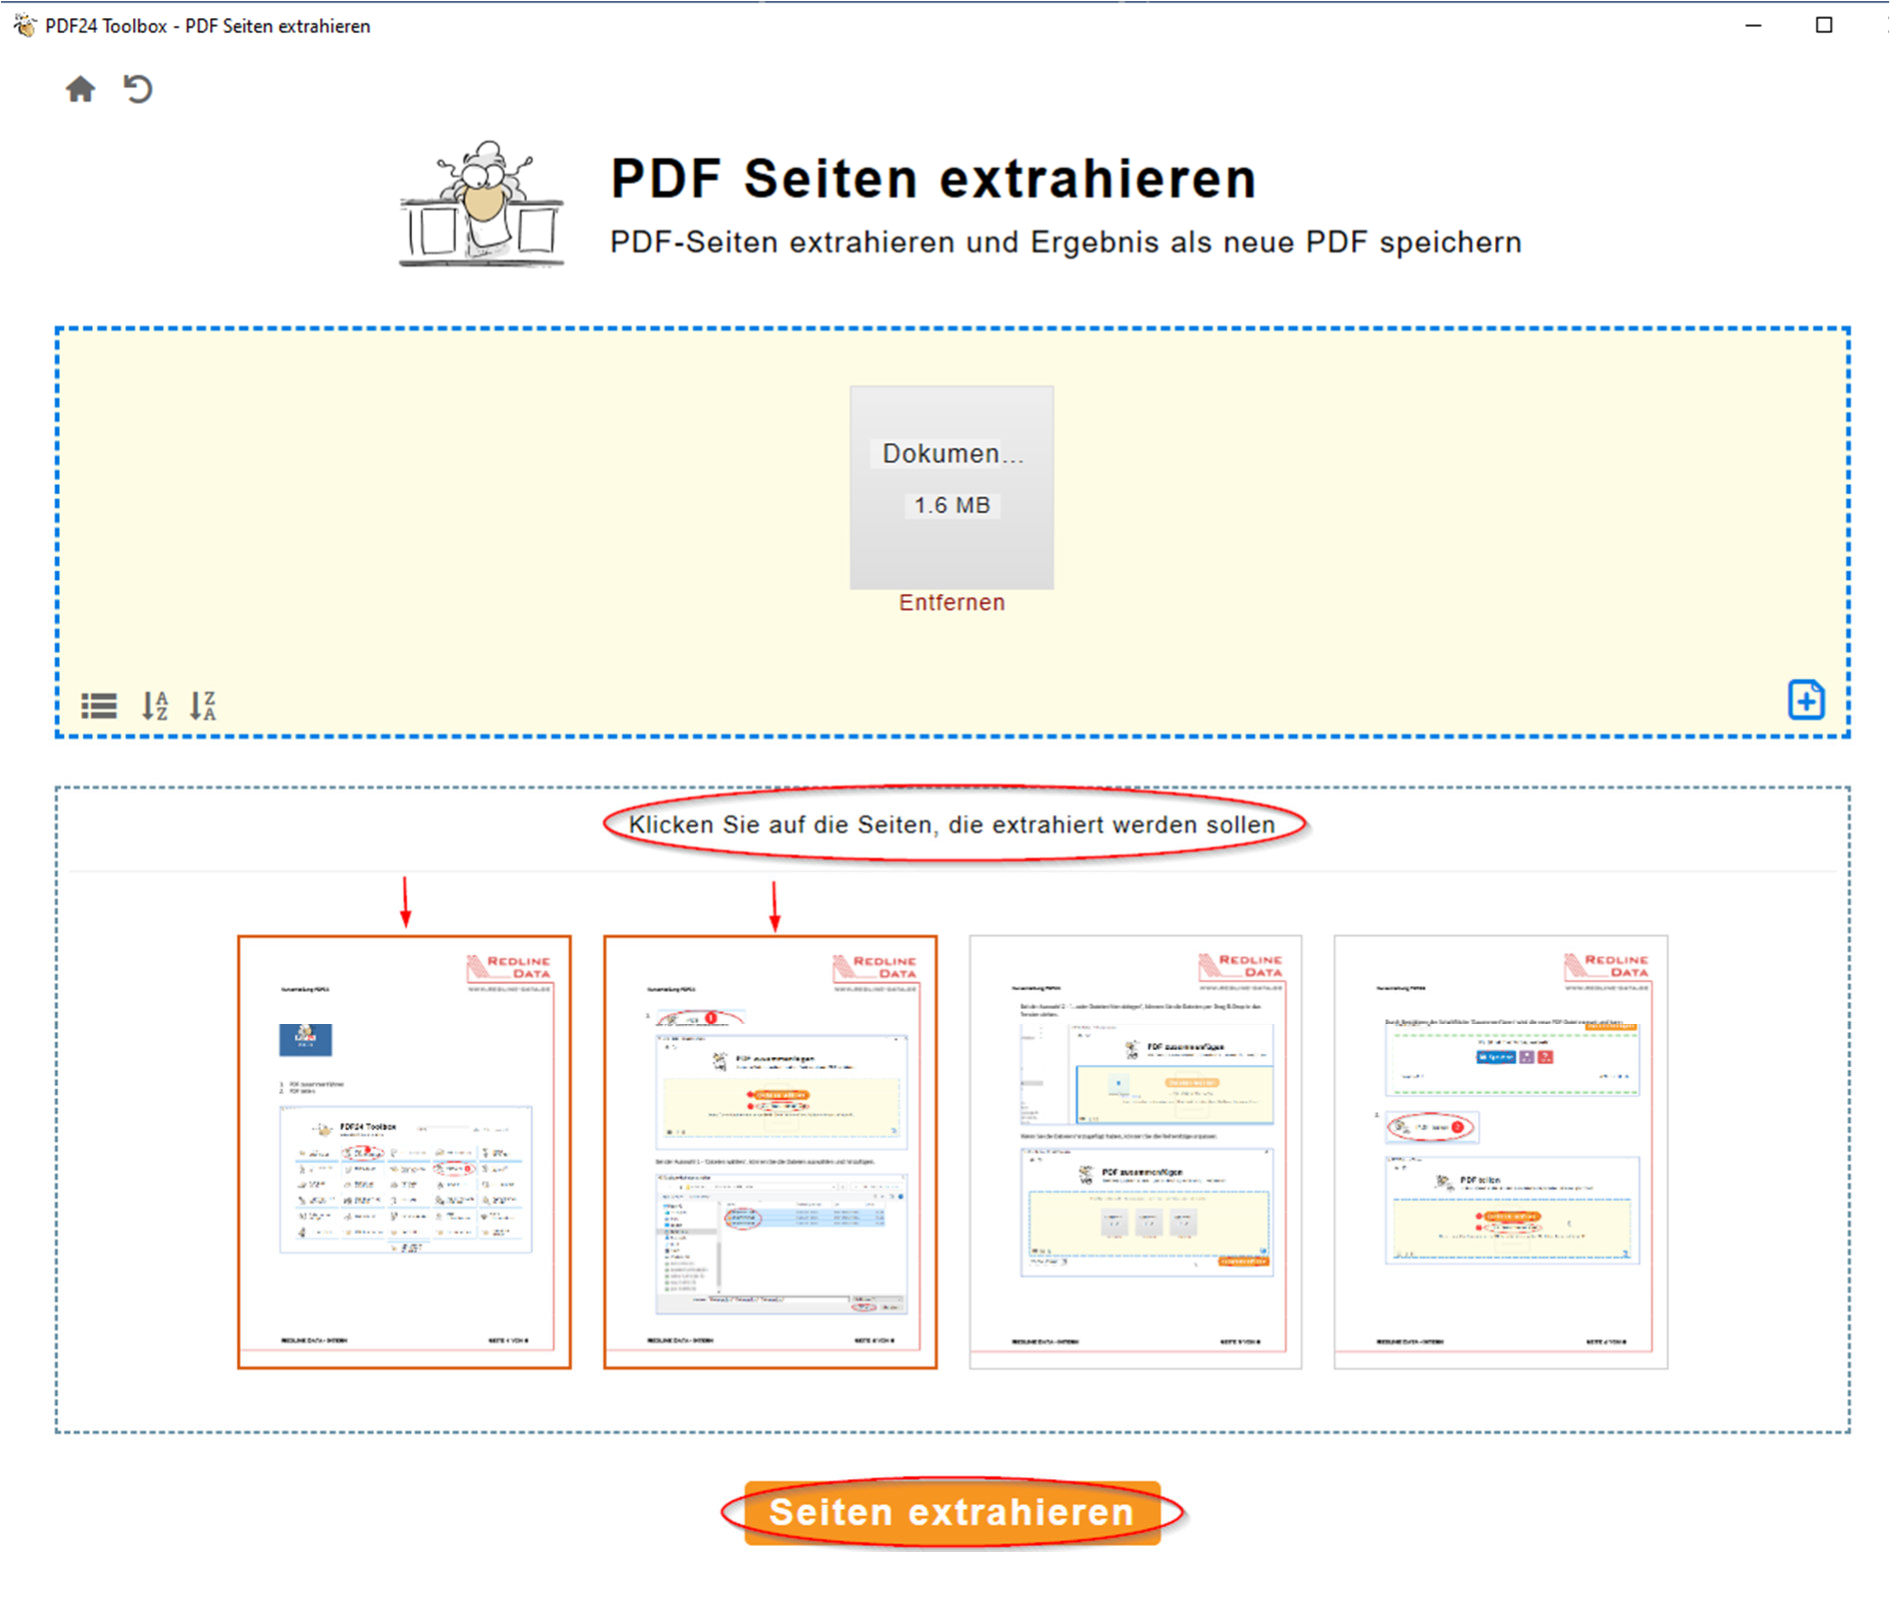1890x1605 pixels.
Task: Remove the document via the Entfernen link
Action: point(951,602)
